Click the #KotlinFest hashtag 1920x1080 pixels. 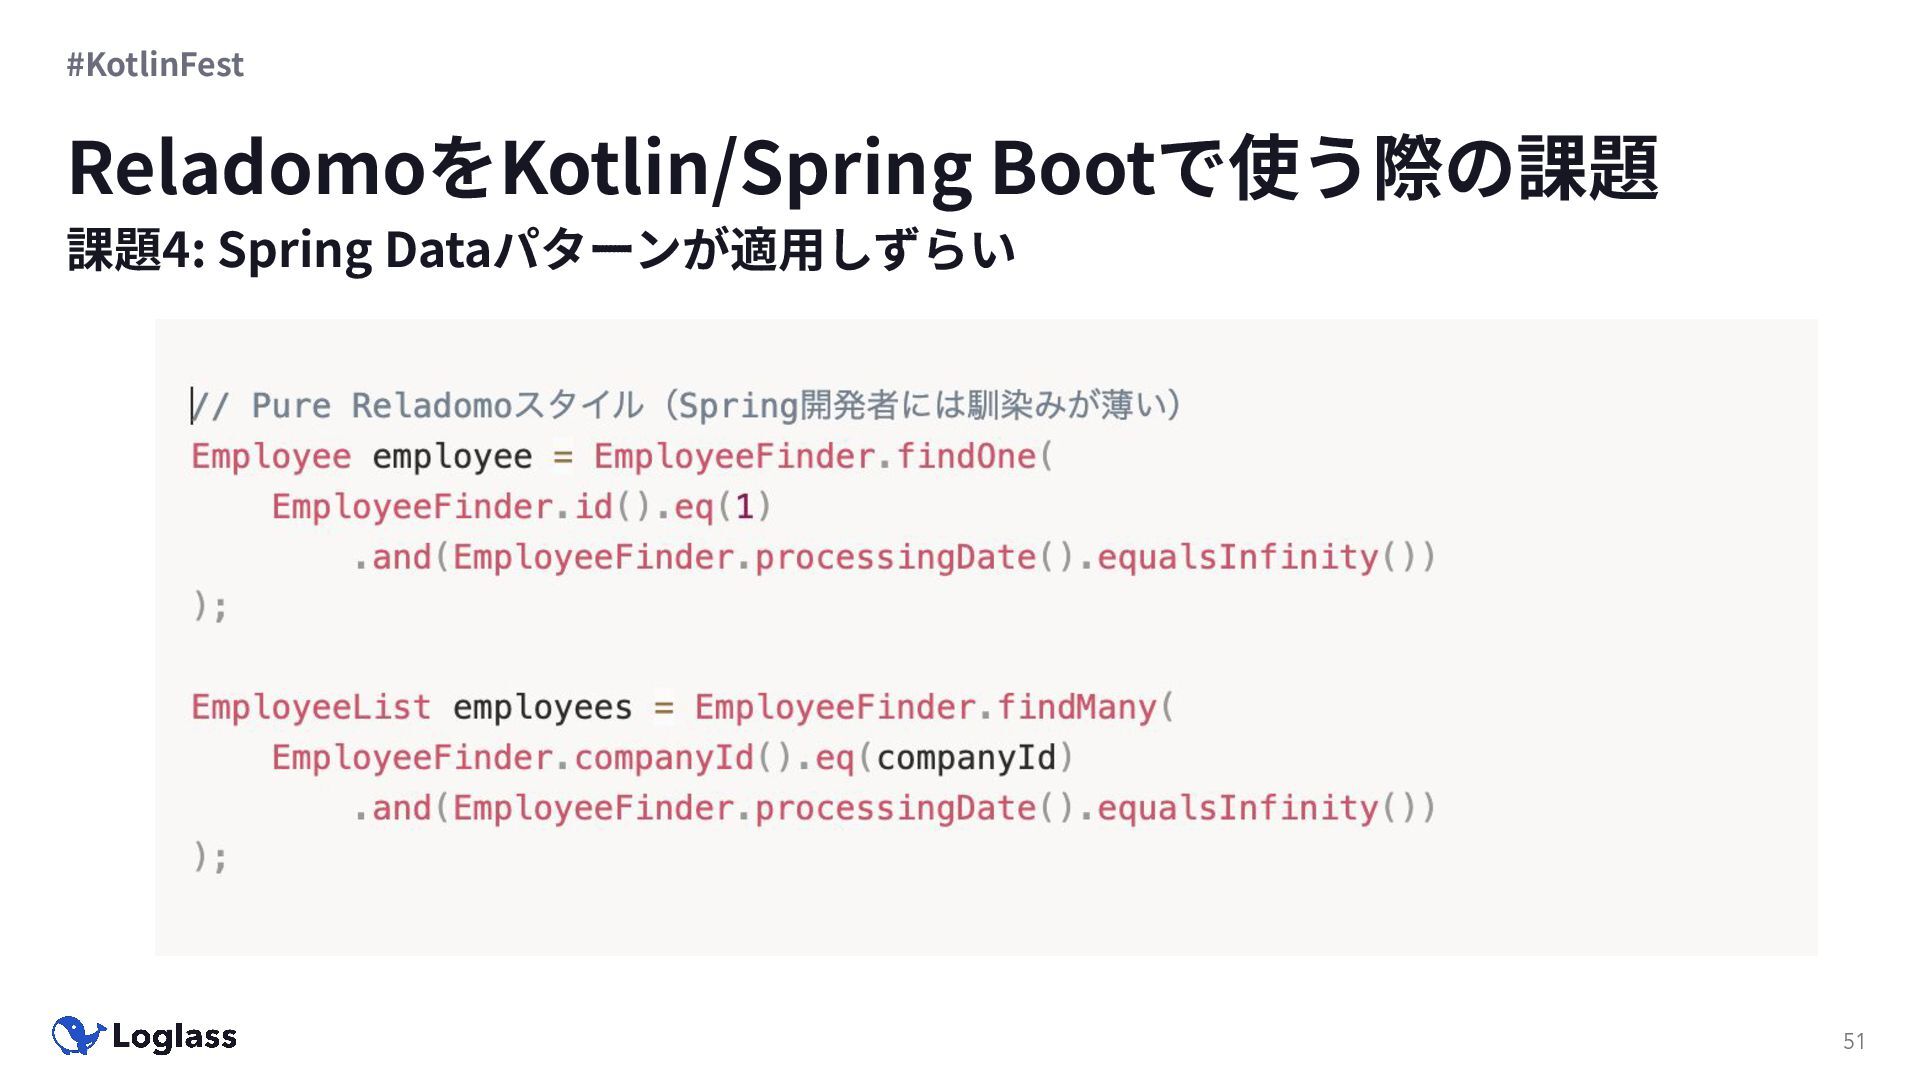(155, 64)
